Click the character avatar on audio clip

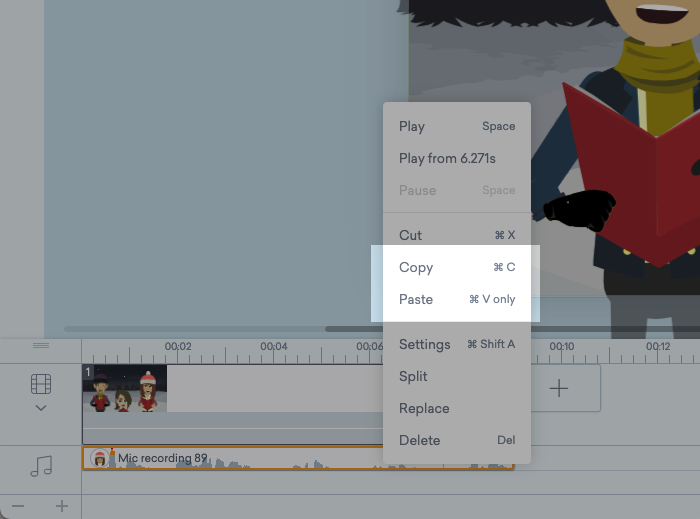tap(99, 458)
